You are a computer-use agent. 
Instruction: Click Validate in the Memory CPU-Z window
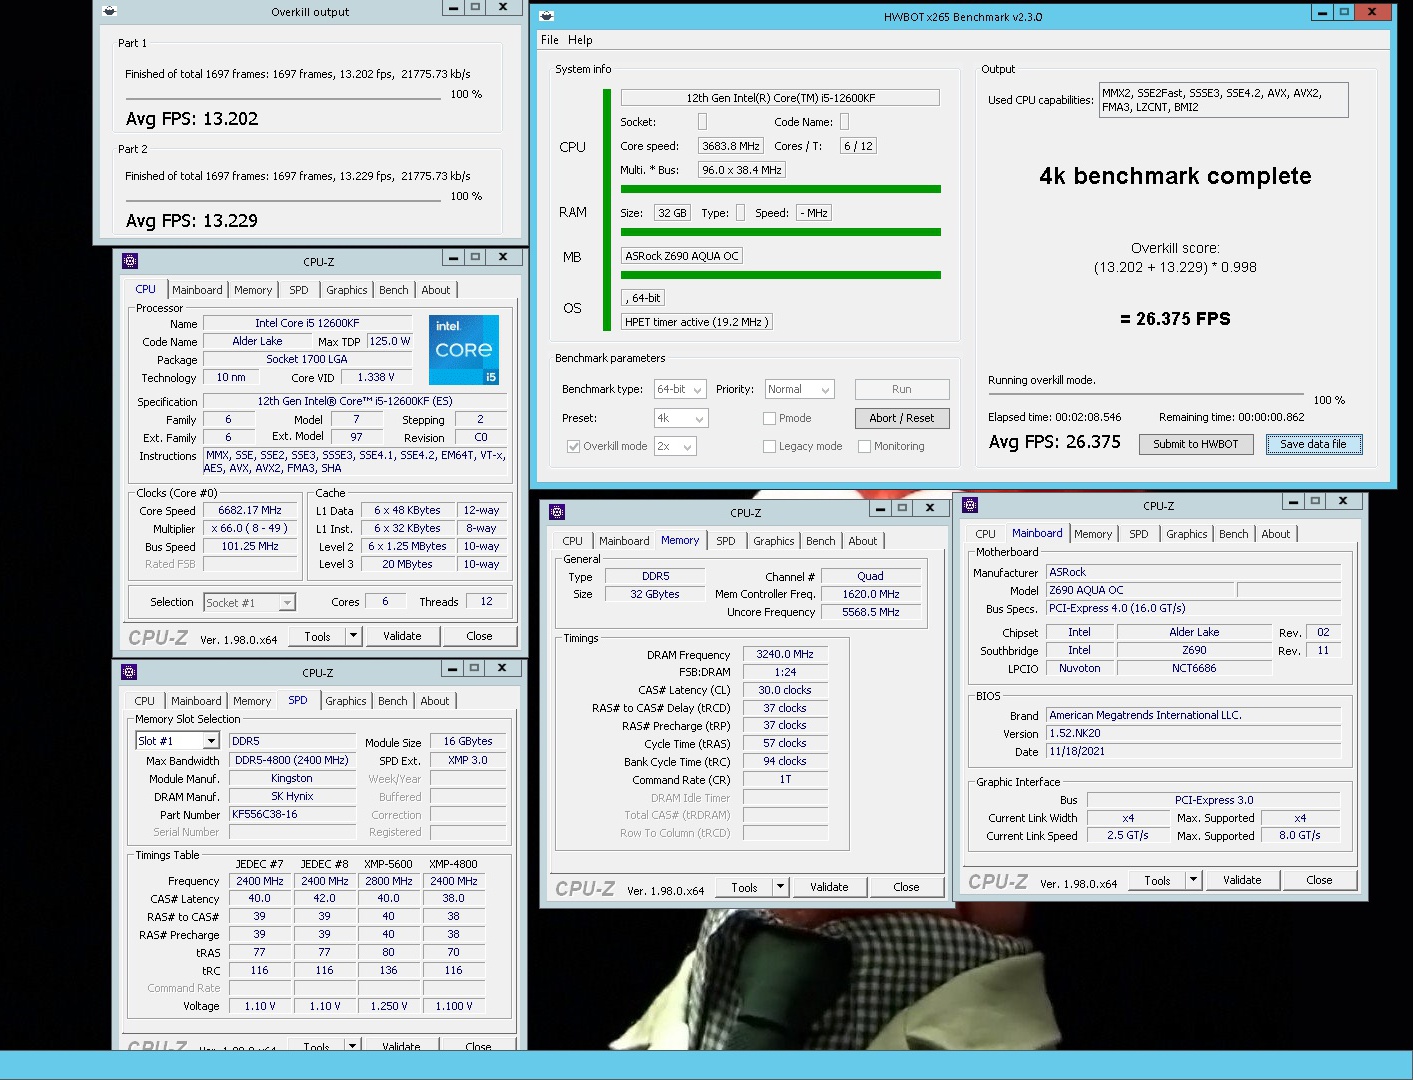(829, 887)
